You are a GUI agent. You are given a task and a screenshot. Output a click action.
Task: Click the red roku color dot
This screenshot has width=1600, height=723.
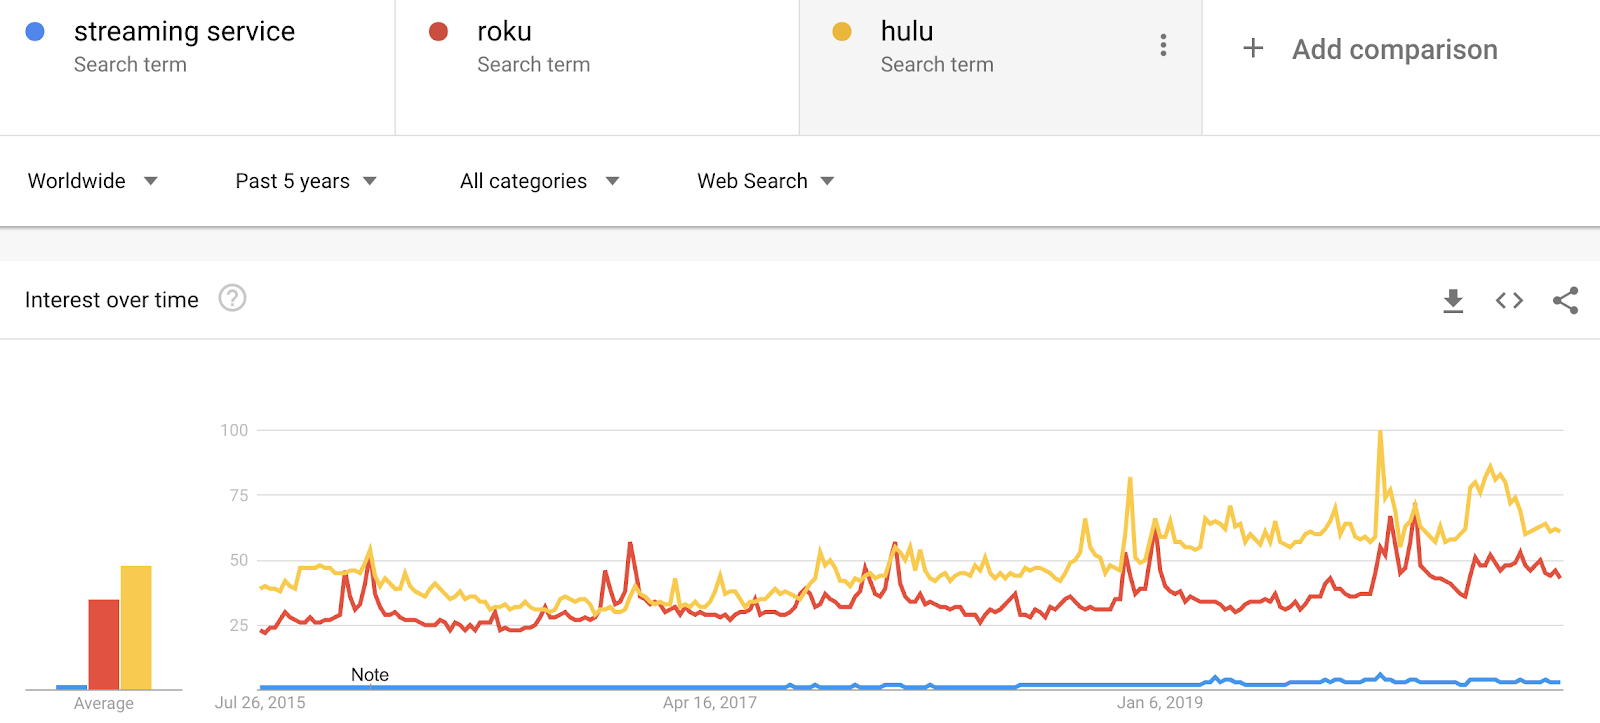[x=438, y=32]
